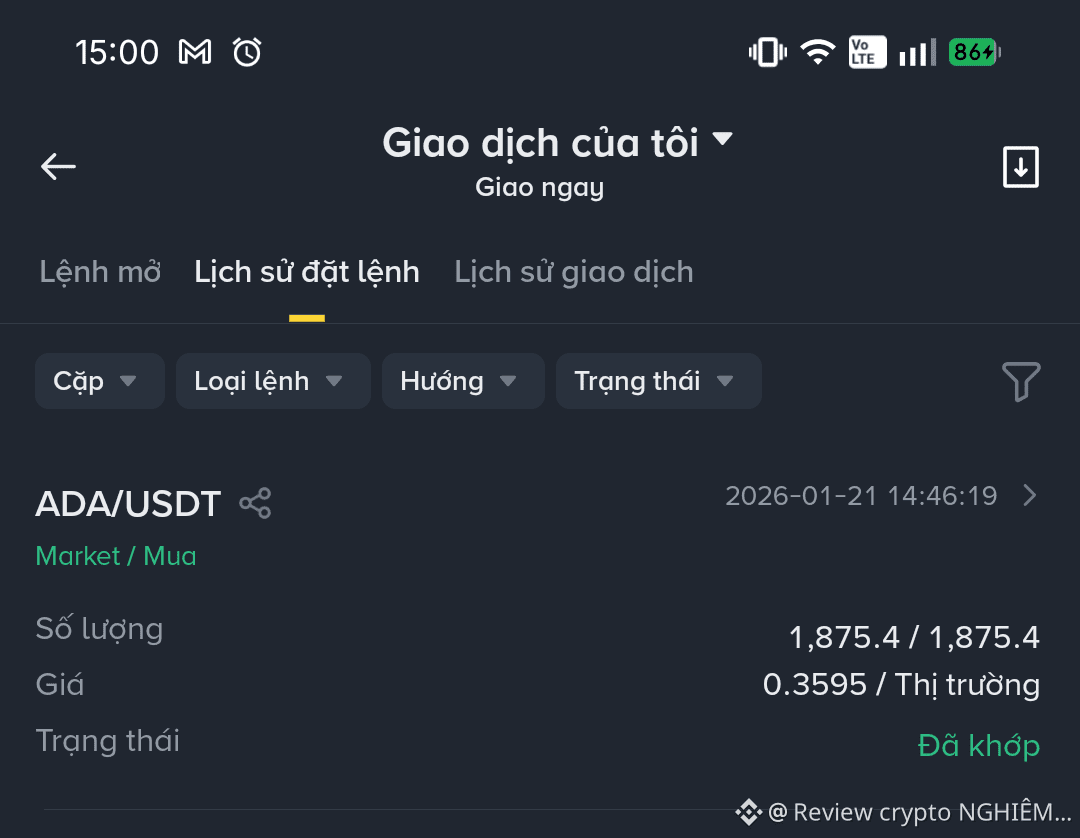Switch to the Lệnh mở tab
The image size is (1080, 838).
[x=100, y=271]
